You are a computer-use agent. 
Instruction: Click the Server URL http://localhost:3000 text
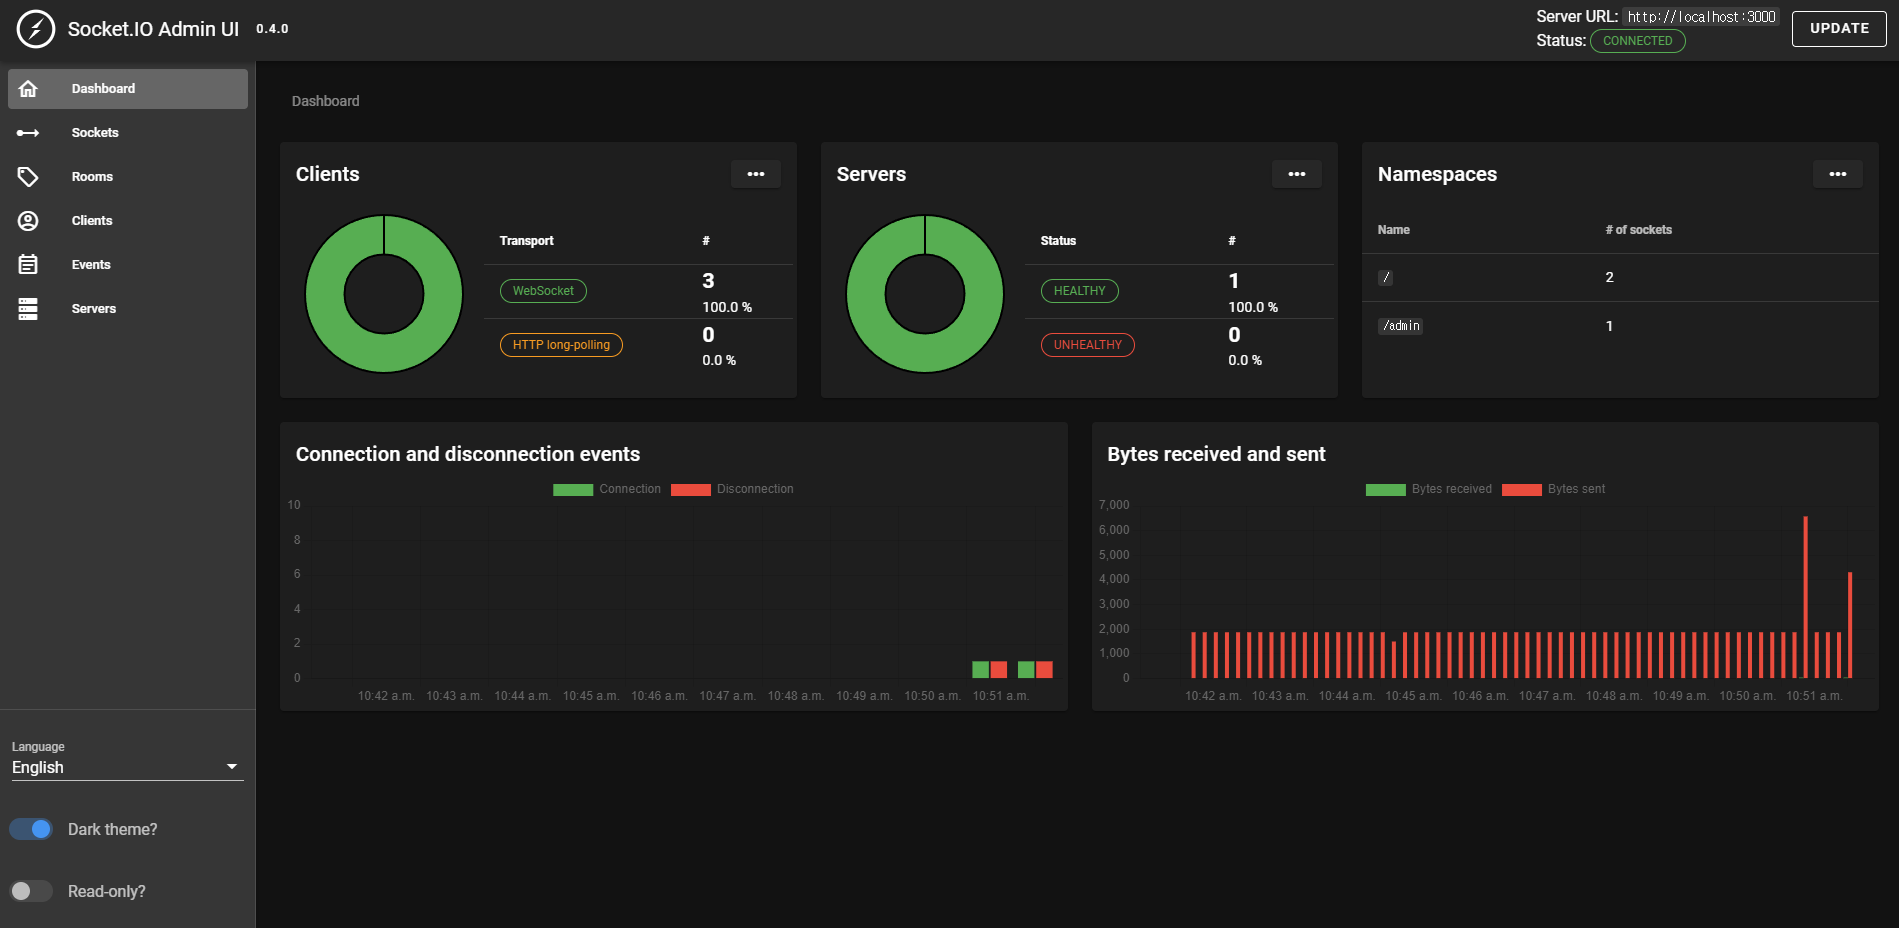point(1701,17)
